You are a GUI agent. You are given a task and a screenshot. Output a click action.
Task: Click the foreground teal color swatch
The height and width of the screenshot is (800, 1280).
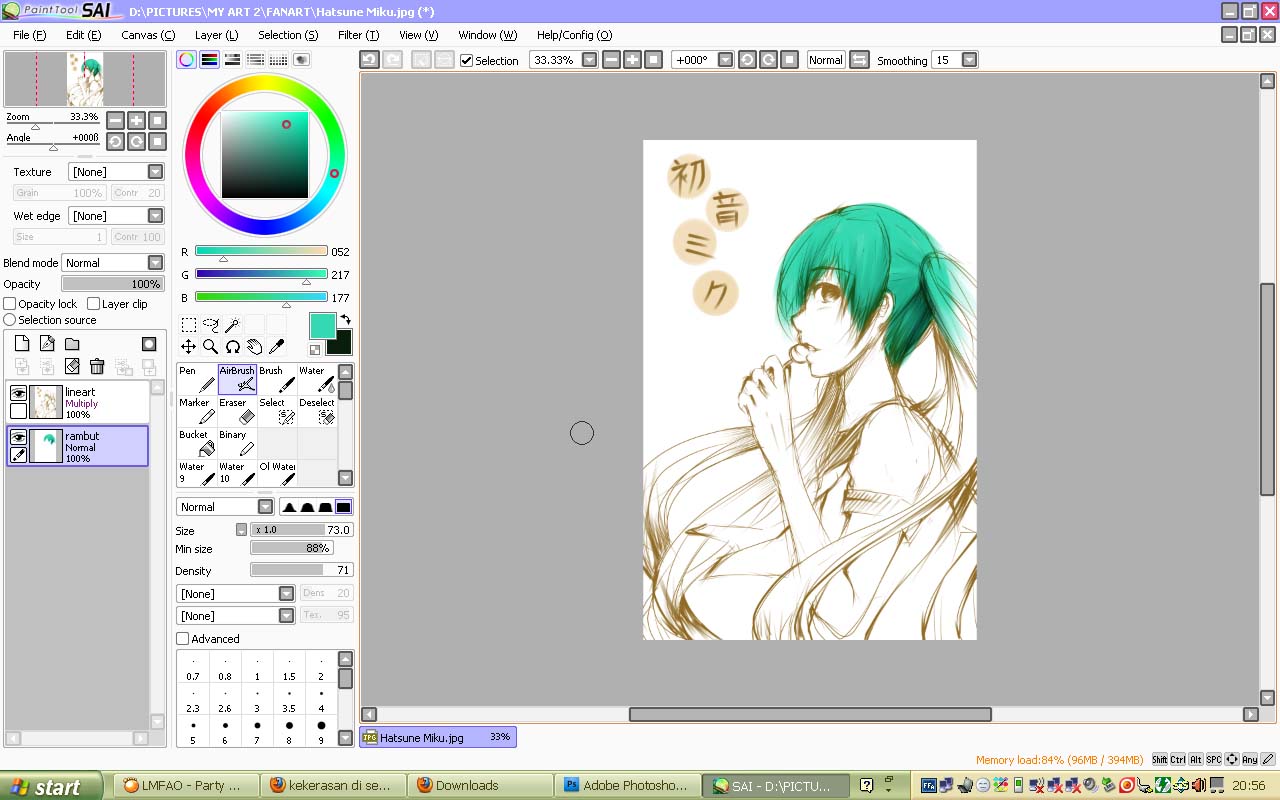click(322, 326)
